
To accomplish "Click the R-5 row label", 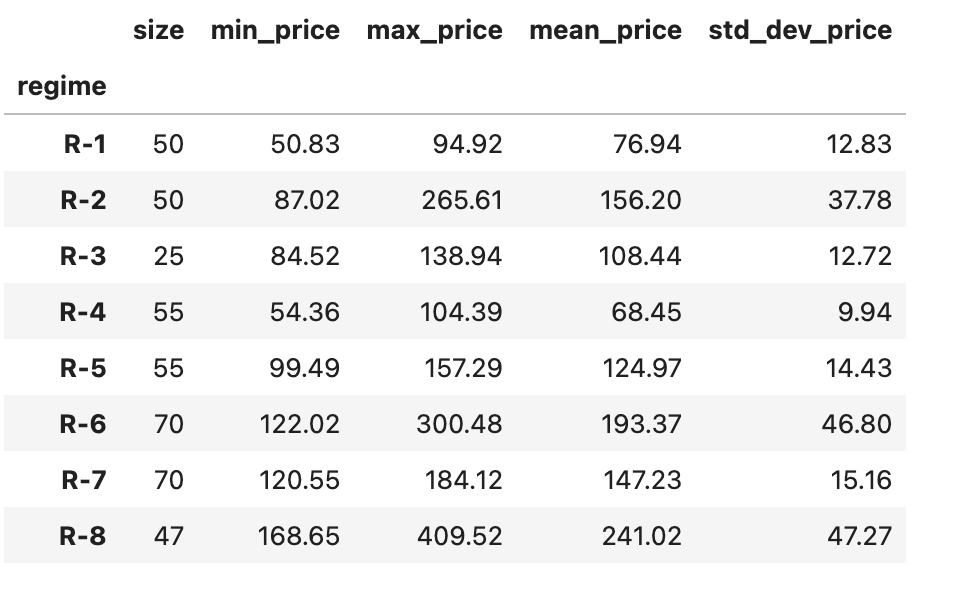I will pos(83,368).
